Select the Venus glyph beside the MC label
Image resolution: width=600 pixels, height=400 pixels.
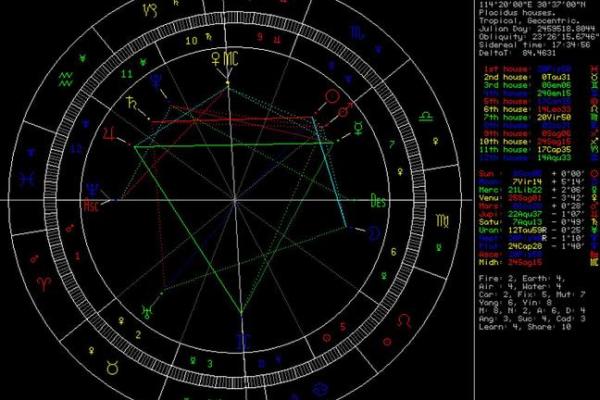[x=216, y=59]
